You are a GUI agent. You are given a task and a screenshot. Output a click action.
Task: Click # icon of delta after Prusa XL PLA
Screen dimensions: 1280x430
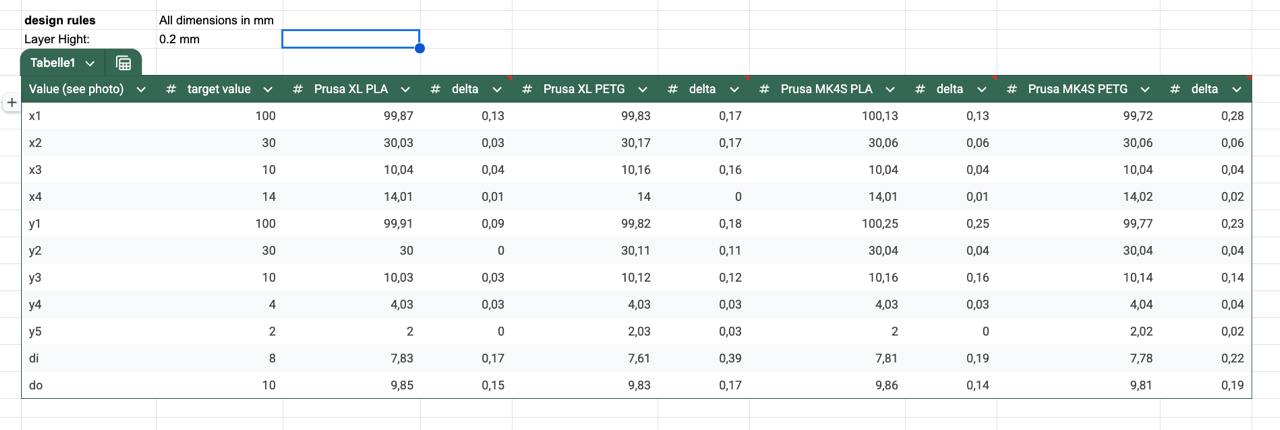(x=435, y=89)
